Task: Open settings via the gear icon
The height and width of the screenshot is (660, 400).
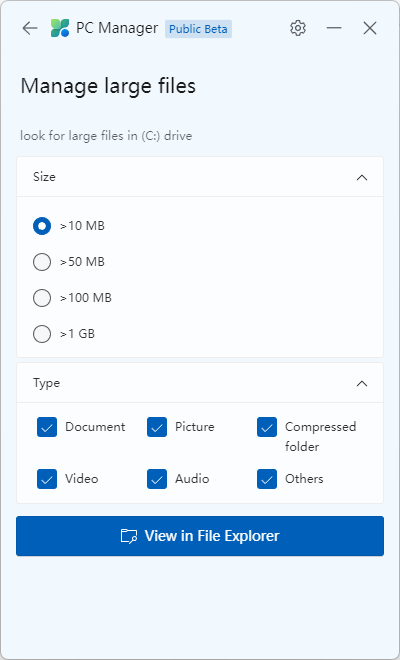Action: coord(298,28)
